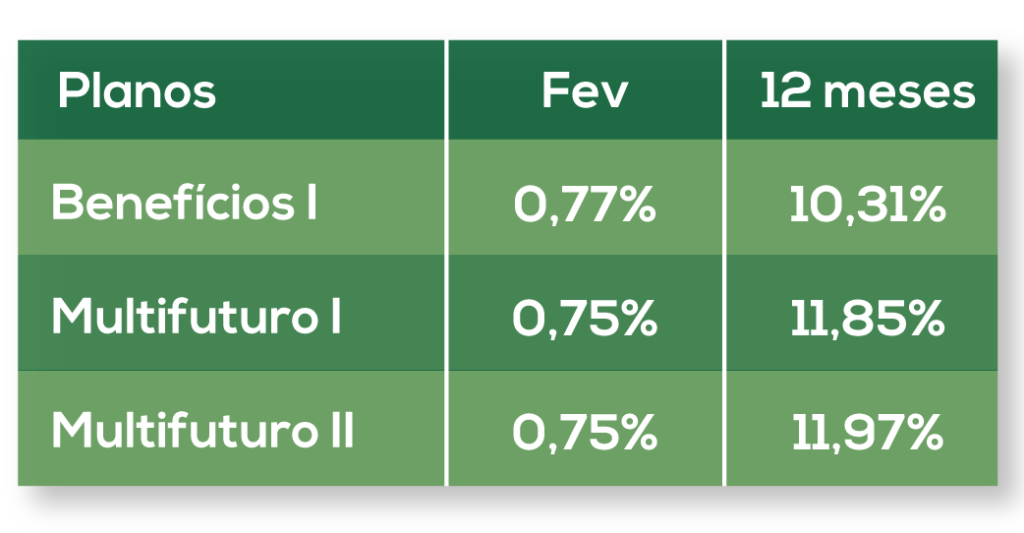
Task: Click the Fev column header
Action: (x=585, y=92)
